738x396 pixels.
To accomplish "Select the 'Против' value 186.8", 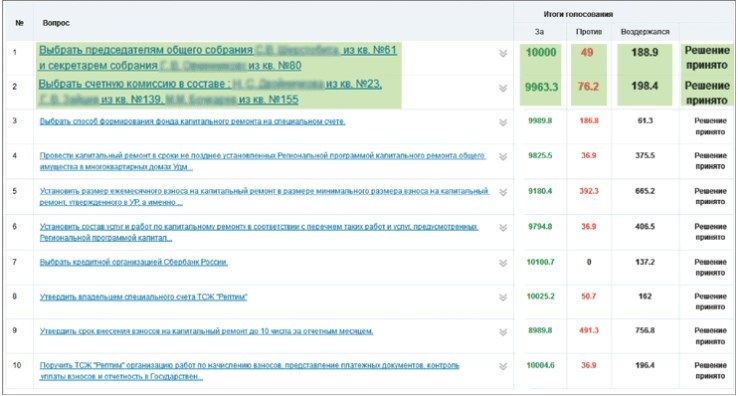I will [589, 121].
